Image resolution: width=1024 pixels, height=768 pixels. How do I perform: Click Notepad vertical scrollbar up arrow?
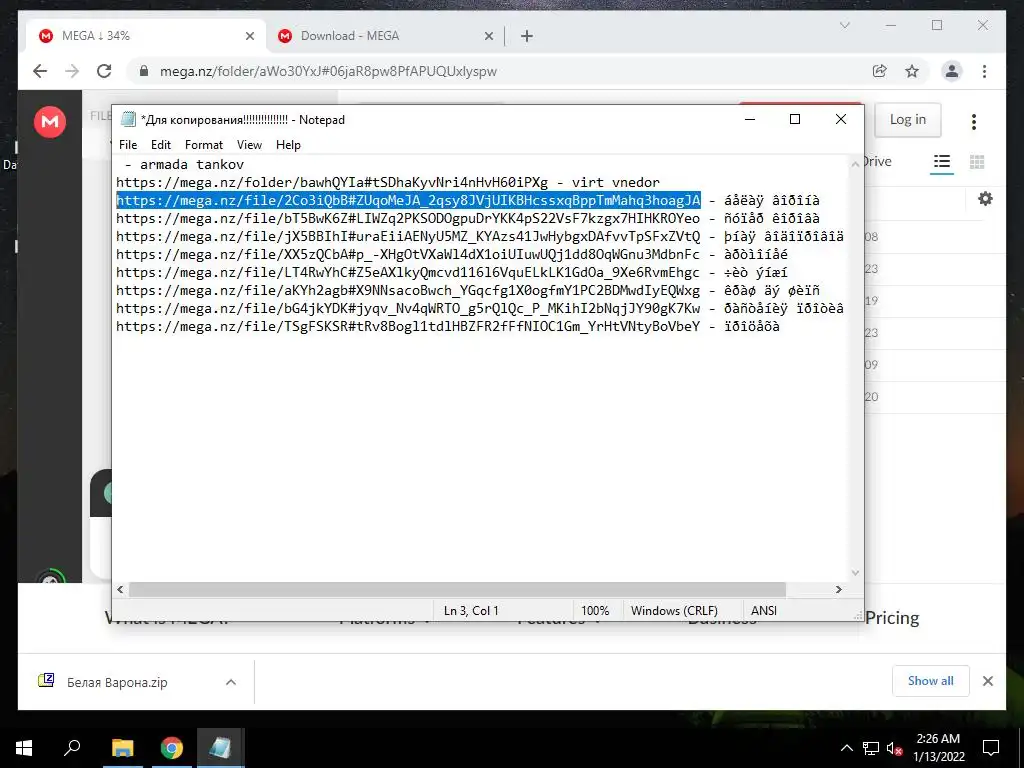[855, 164]
